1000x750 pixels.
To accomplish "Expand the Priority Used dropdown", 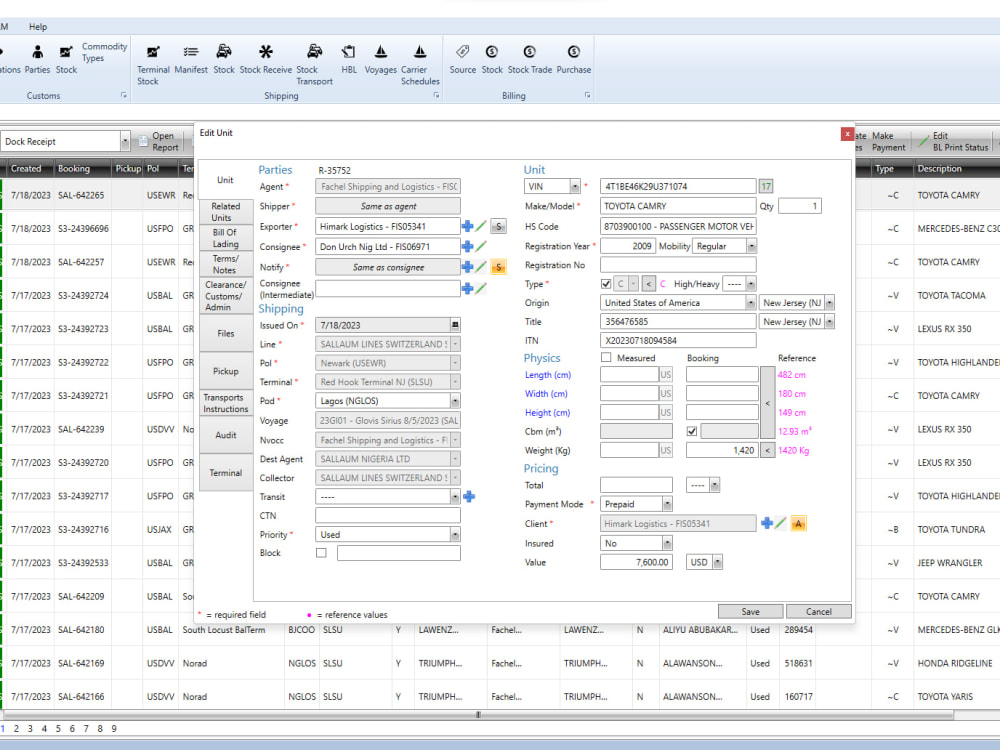I will pyautogui.click(x=455, y=534).
